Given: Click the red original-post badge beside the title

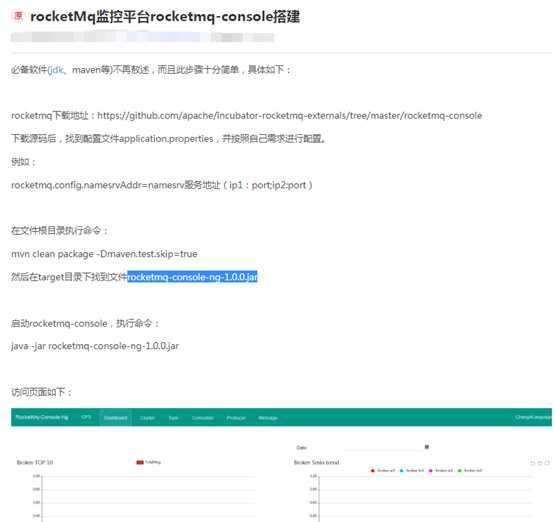Looking at the screenshot, I should (18, 16).
